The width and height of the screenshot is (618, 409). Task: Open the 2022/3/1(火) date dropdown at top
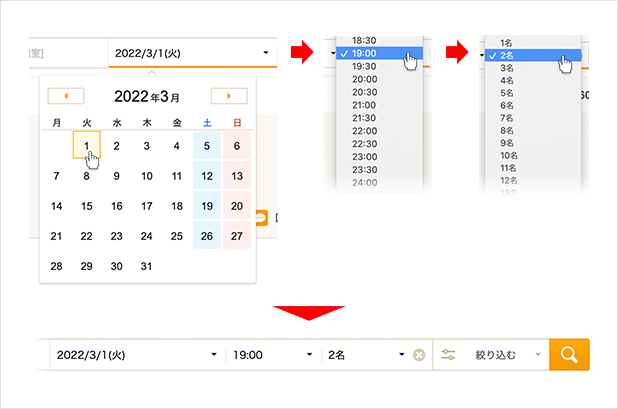click(190, 52)
